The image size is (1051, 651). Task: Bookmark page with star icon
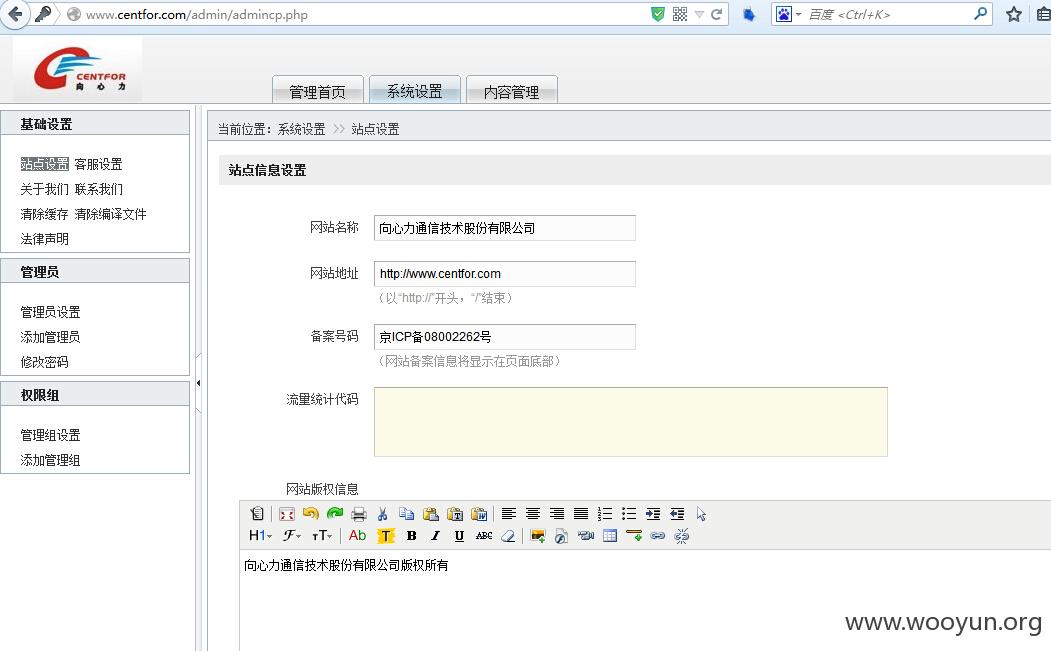point(1013,14)
